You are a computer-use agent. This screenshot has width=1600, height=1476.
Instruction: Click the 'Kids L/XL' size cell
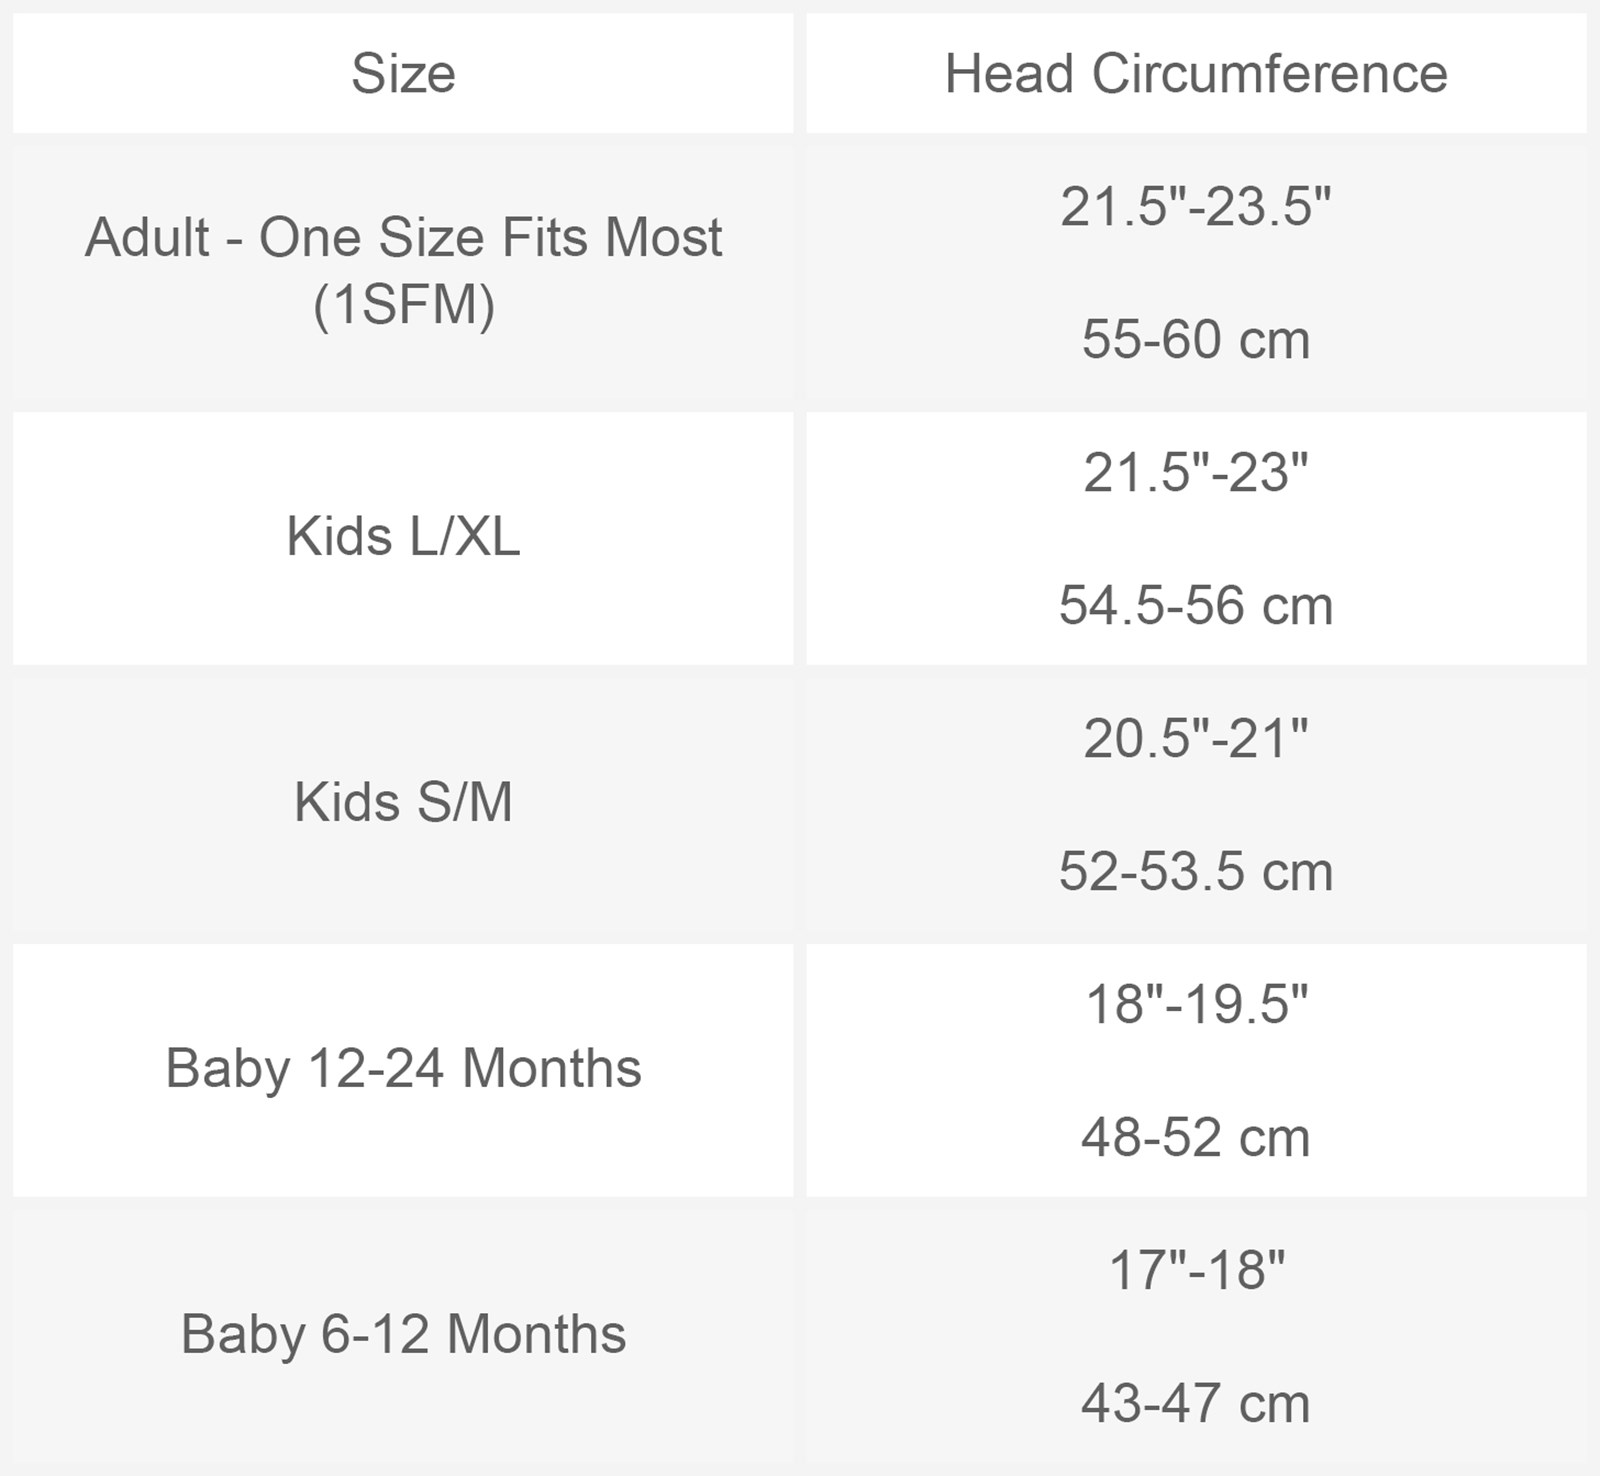pyautogui.click(x=403, y=537)
